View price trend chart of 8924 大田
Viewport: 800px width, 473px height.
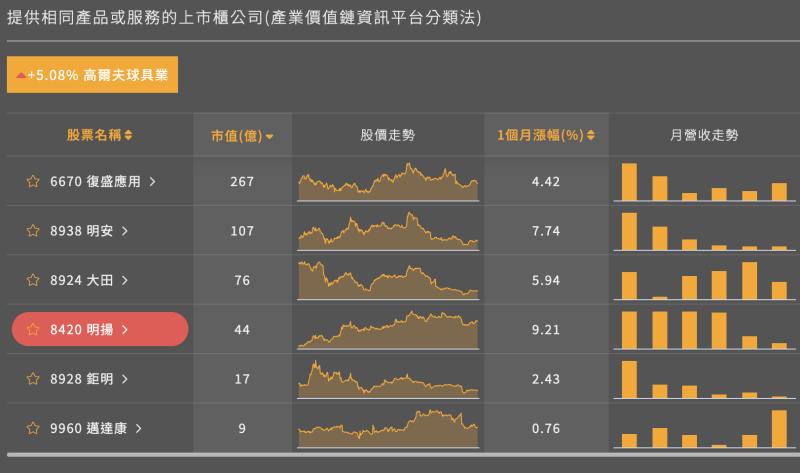point(388,280)
